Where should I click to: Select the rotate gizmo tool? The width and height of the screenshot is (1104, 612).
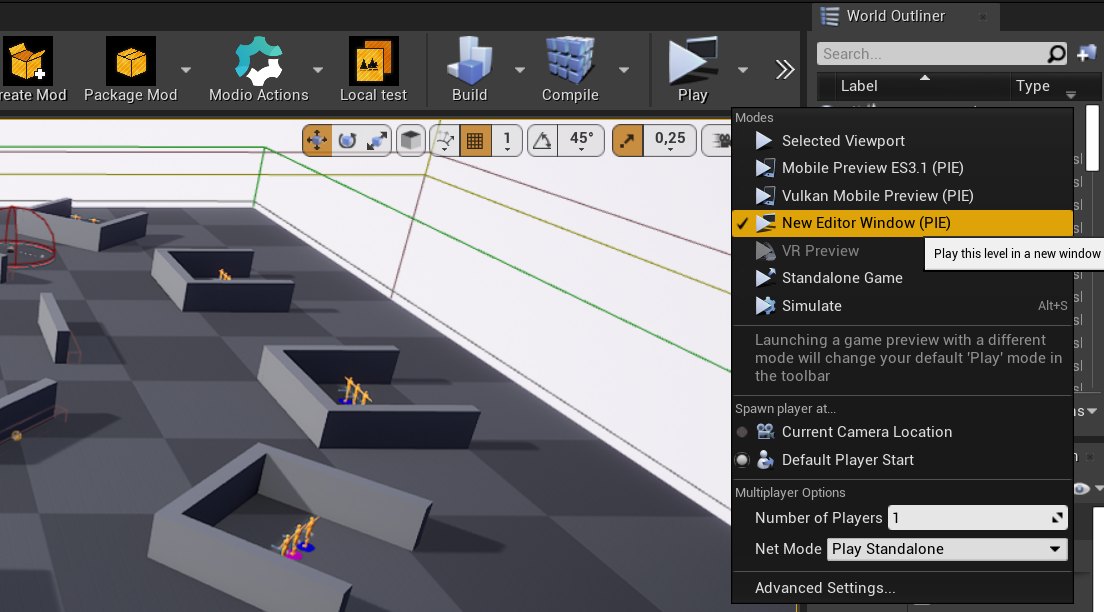coord(347,140)
